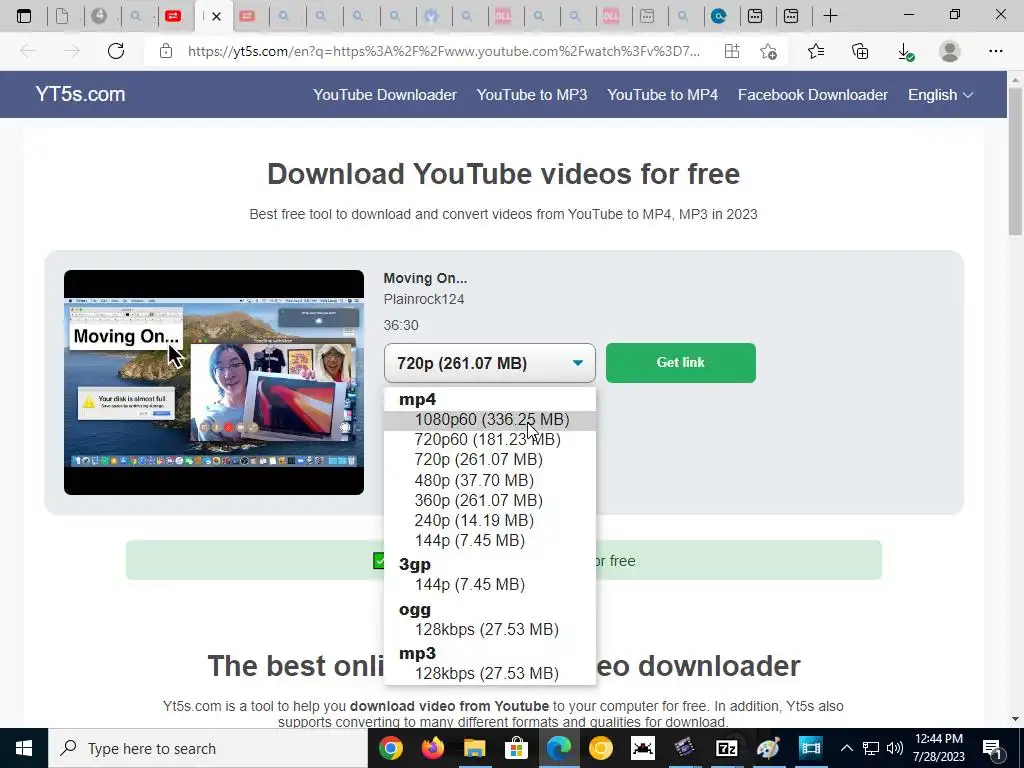Open the Downloads icon in the toolbar
This screenshot has width=1024, height=768.
click(x=905, y=51)
